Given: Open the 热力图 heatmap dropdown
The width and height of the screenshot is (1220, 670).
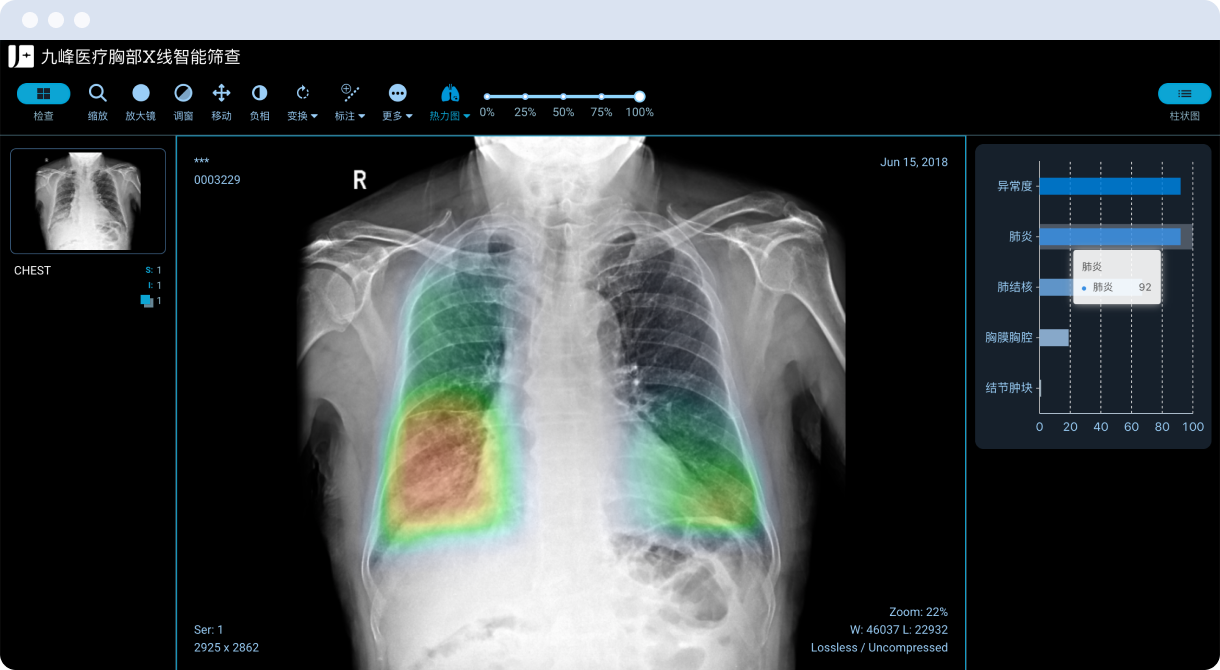Looking at the screenshot, I should (450, 102).
